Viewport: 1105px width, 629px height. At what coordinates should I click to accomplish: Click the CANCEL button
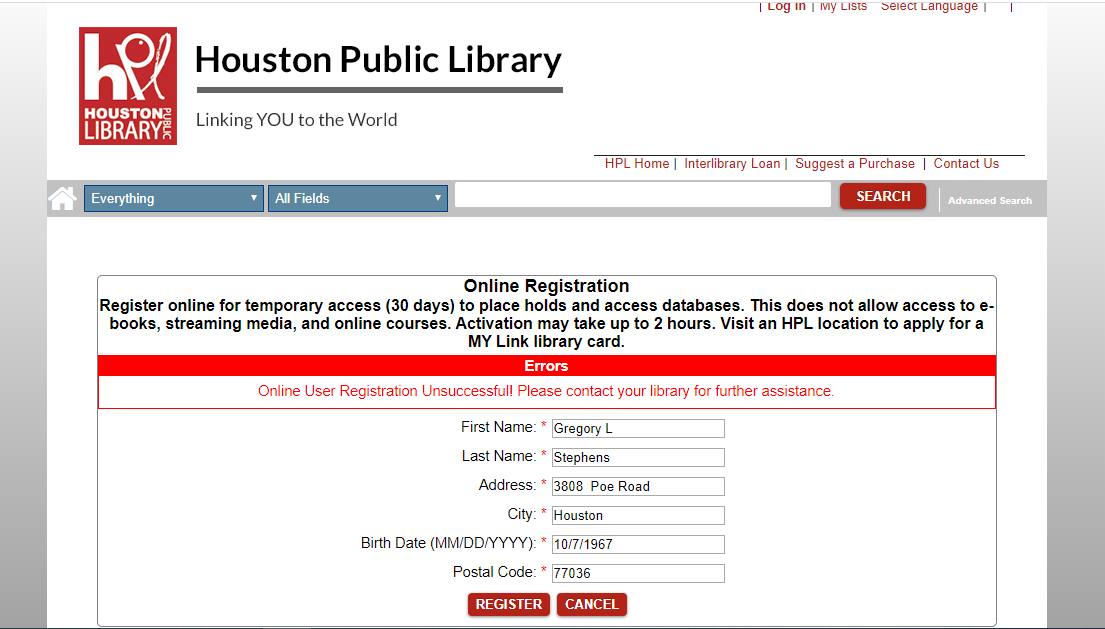click(x=592, y=604)
